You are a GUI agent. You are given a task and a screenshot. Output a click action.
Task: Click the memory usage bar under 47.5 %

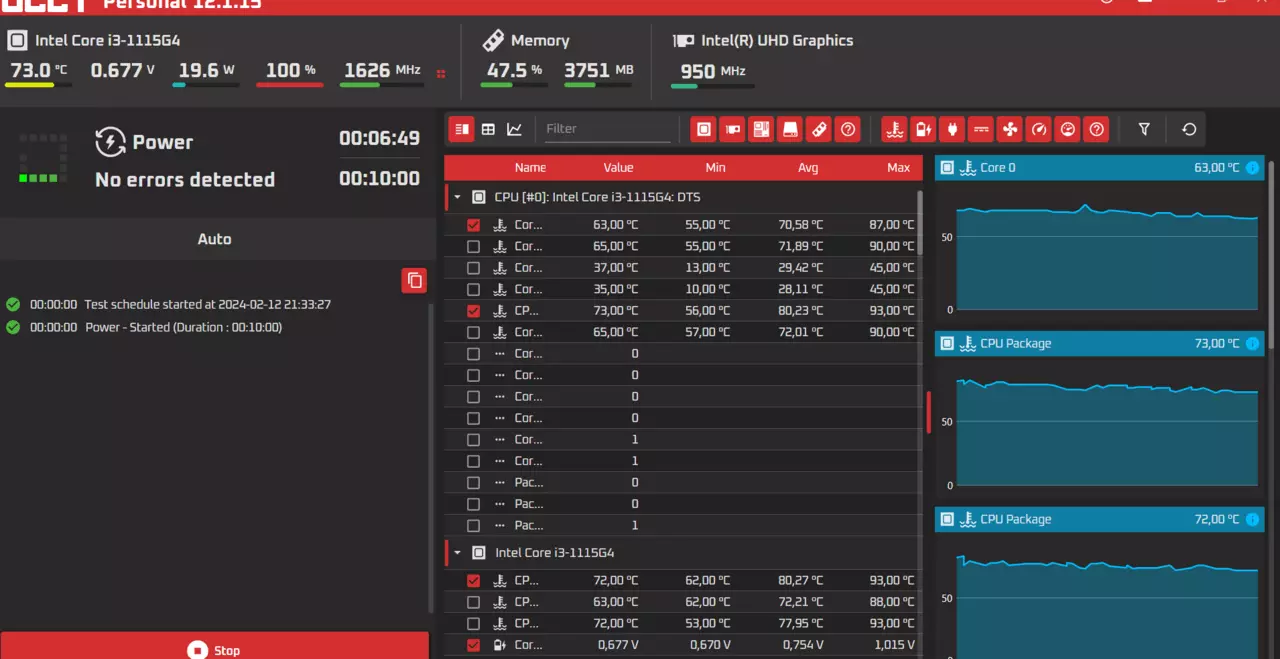513,85
